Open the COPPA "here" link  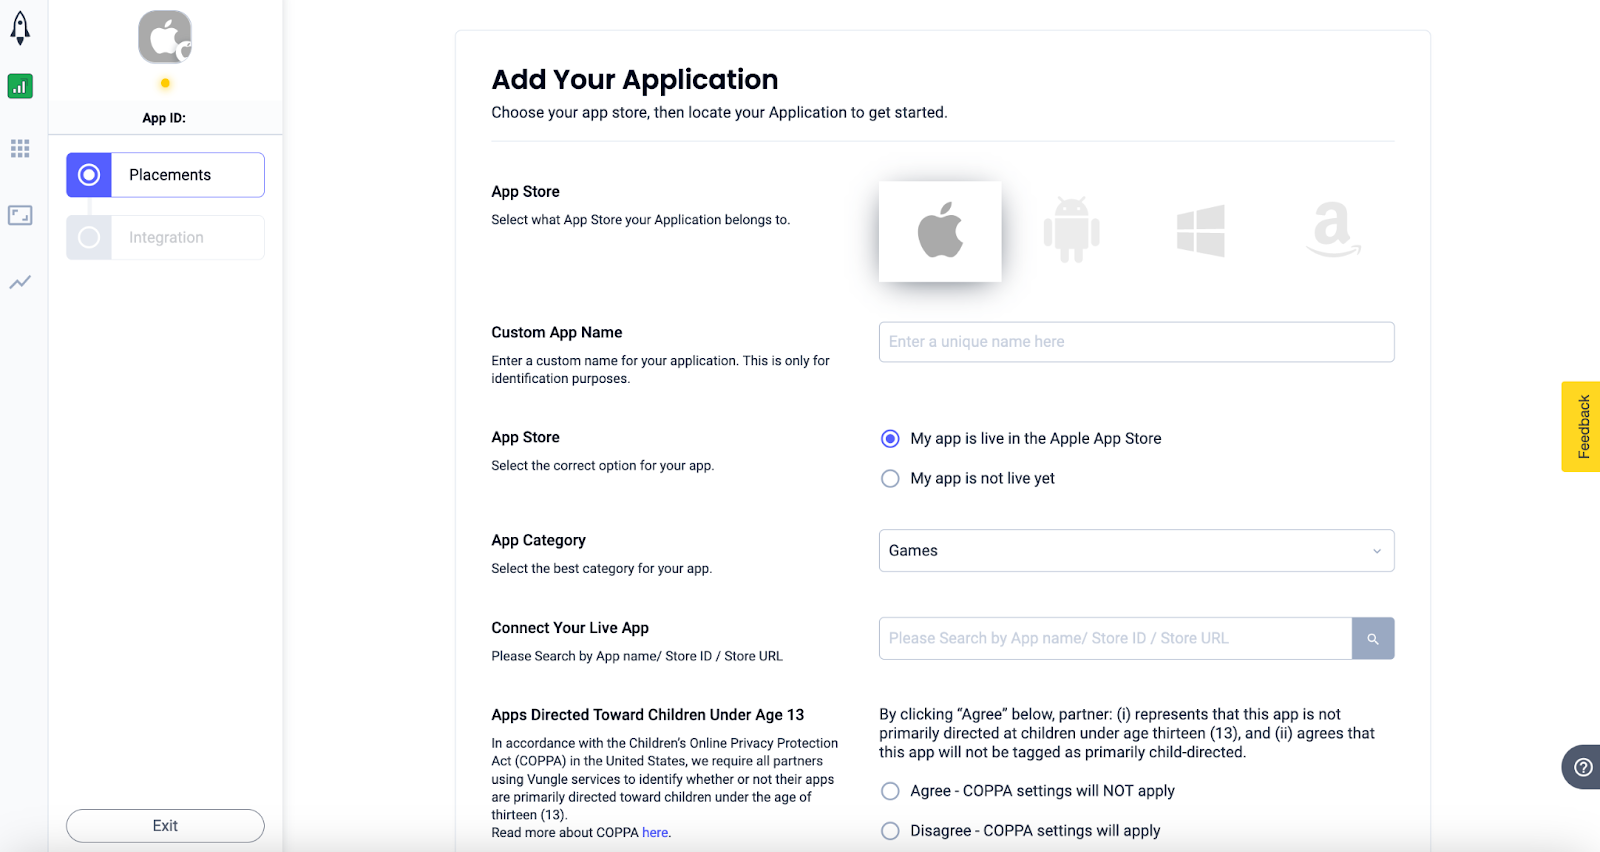click(x=655, y=833)
